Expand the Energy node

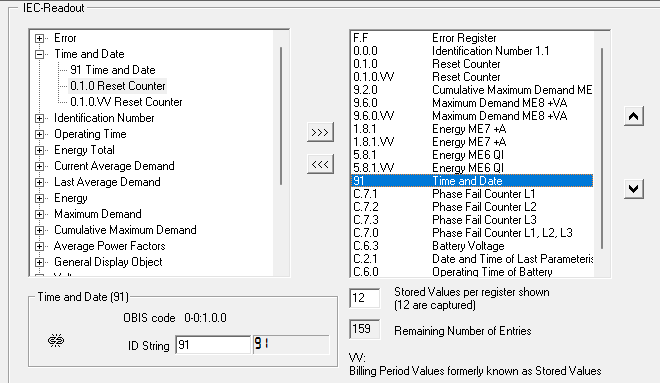click(x=39, y=198)
